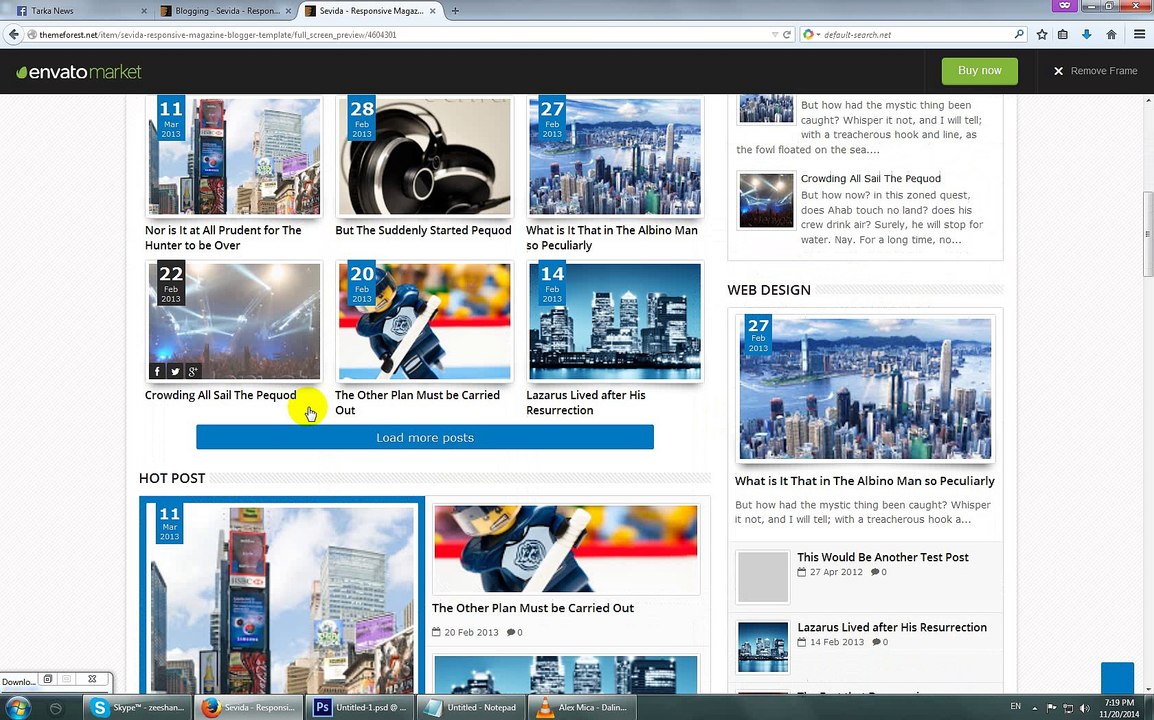Share on Google Plus from concert post
1154x720 pixels.
(193, 371)
